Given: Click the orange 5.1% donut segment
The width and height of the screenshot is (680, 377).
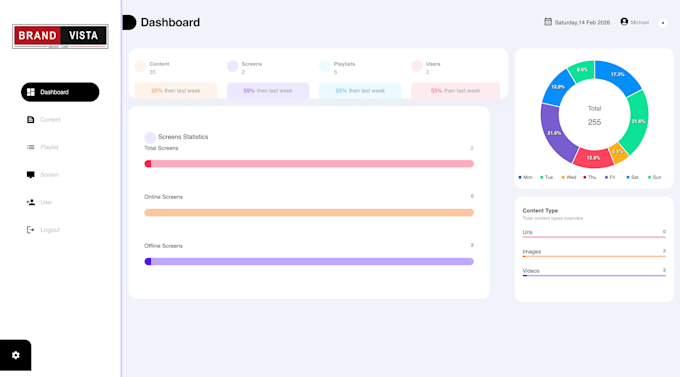Looking at the screenshot, I should (x=618, y=152).
